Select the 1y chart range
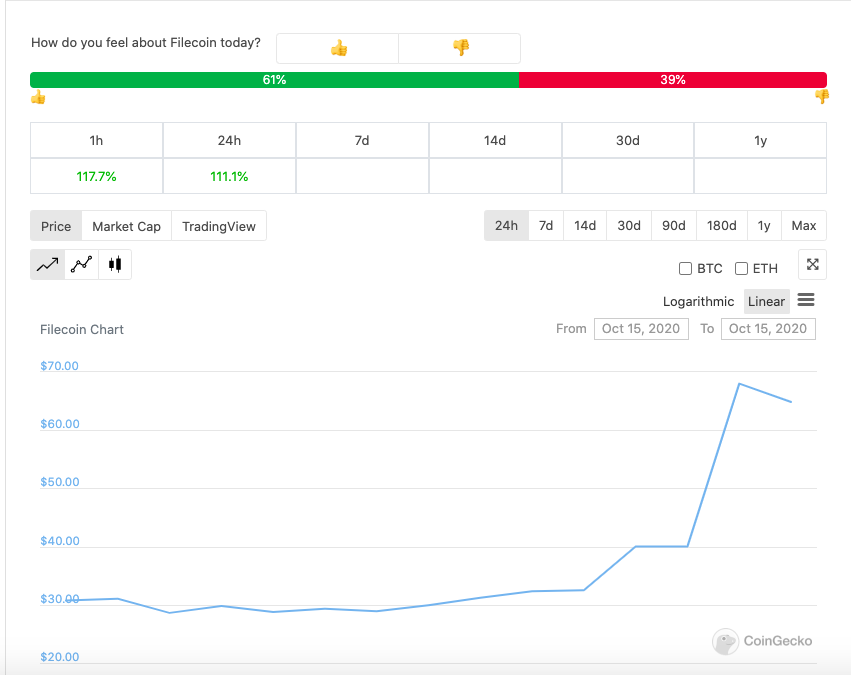Viewport: 851px width, 675px height. (764, 226)
